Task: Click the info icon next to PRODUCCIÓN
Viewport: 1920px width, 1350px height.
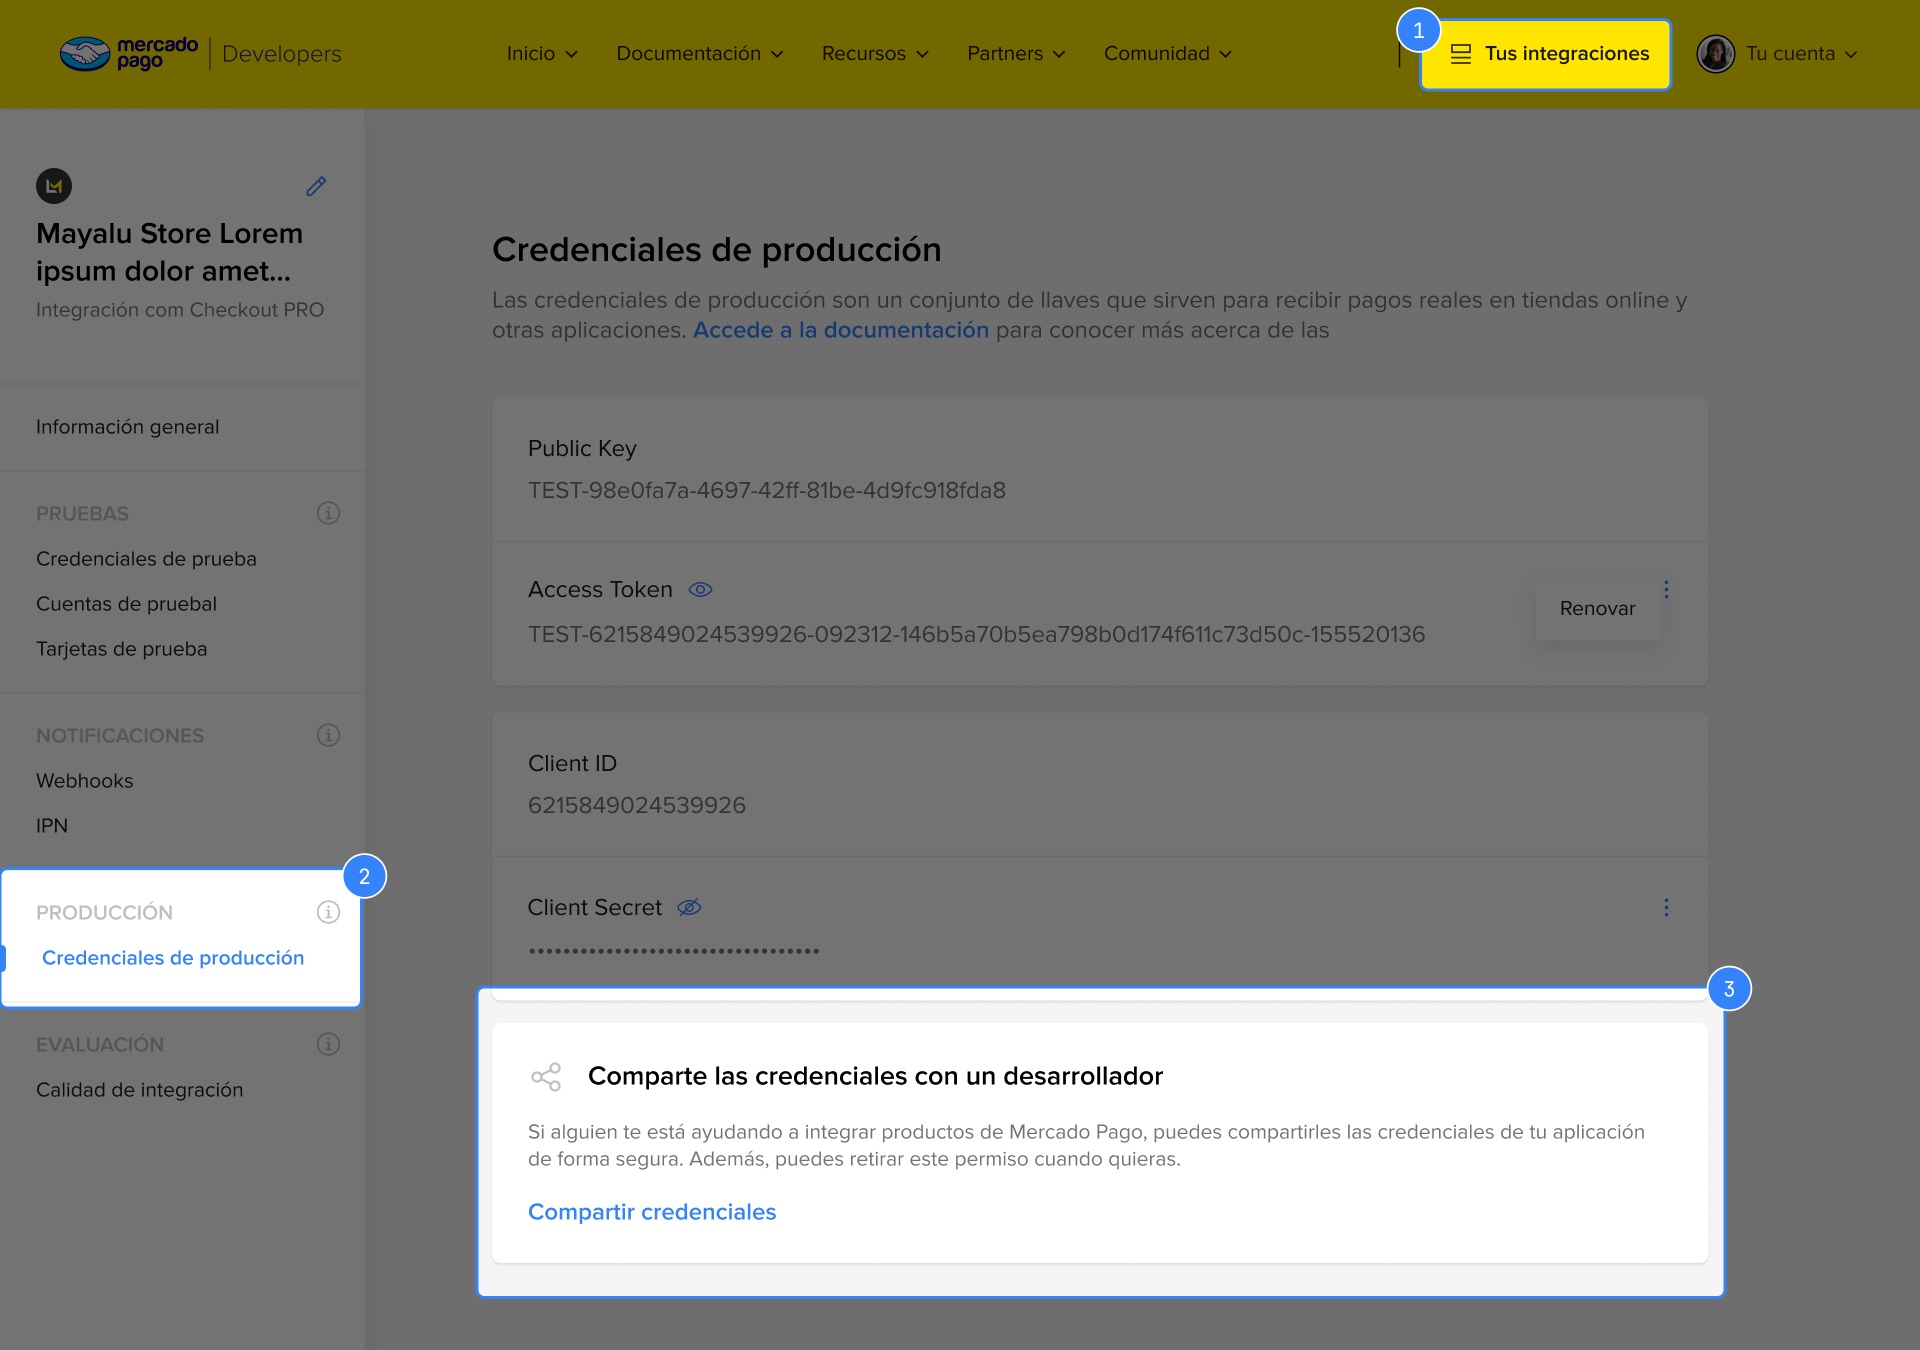Action: (328, 912)
